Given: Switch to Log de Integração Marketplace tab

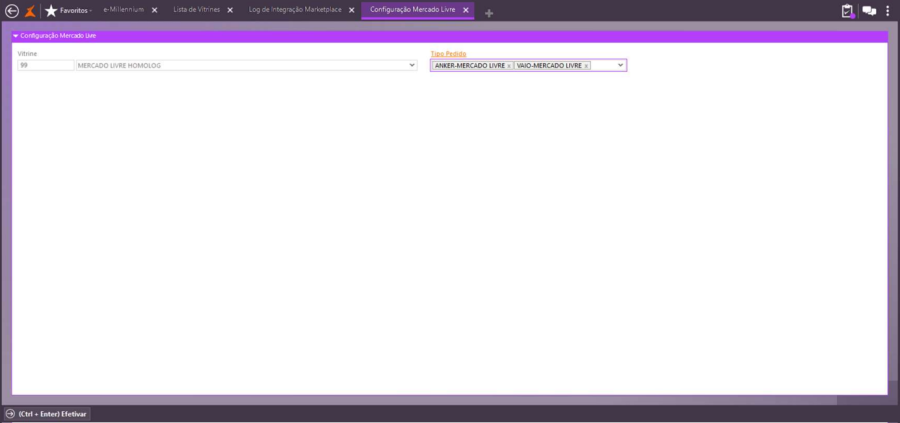Looking at the screenshot, I should (x=295, y=10).
